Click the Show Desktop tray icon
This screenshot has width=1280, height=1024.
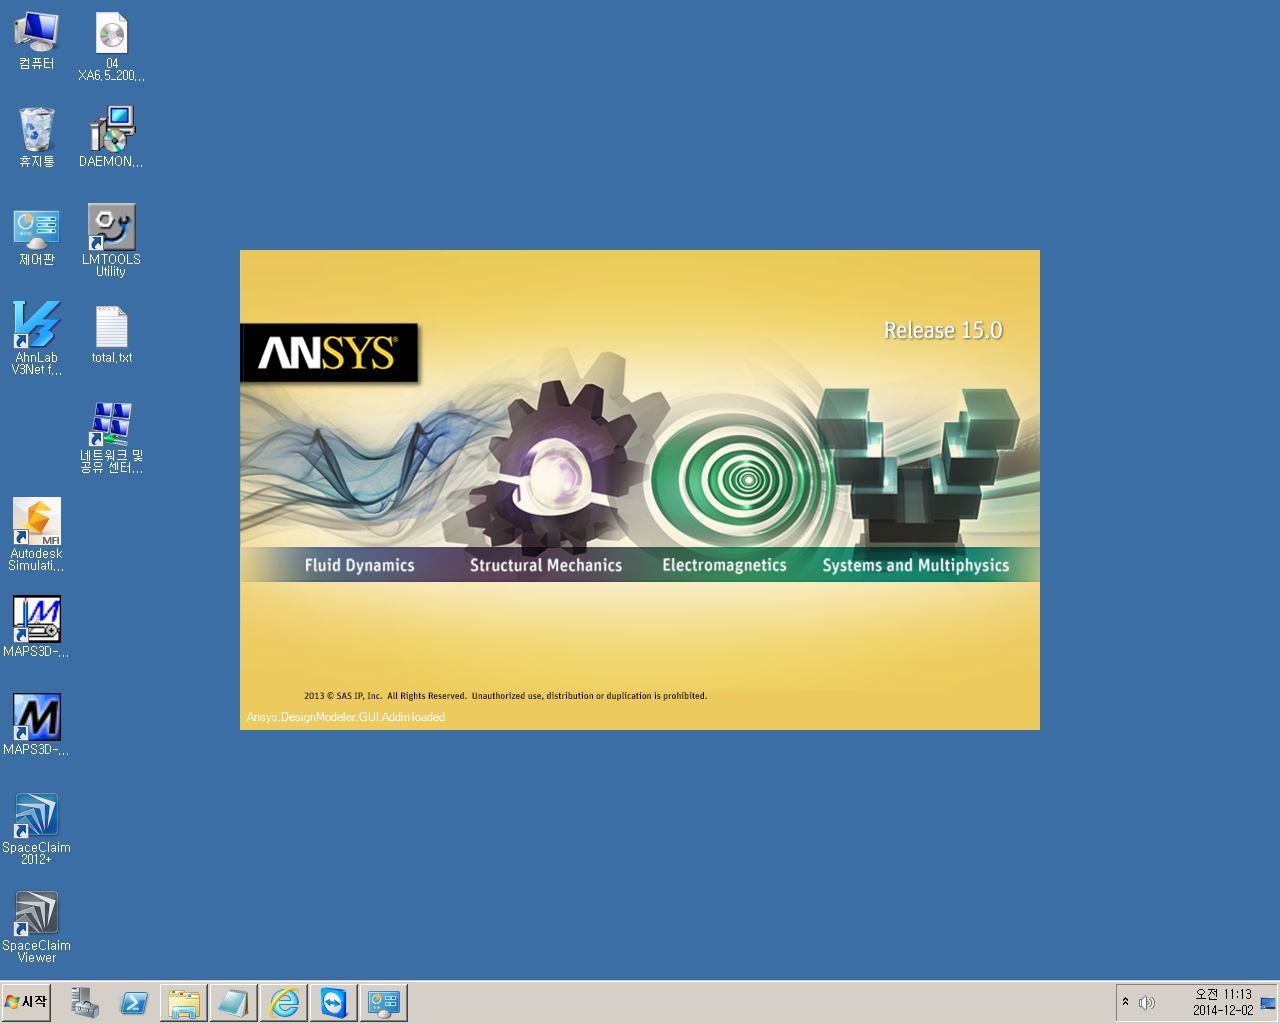1268,1002
